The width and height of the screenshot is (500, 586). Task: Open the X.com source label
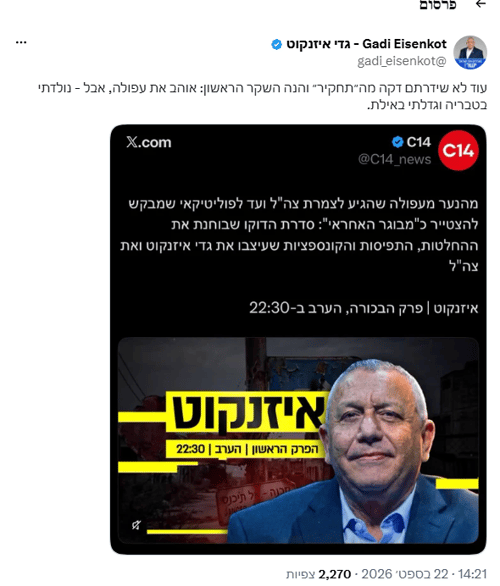[149, 142]
